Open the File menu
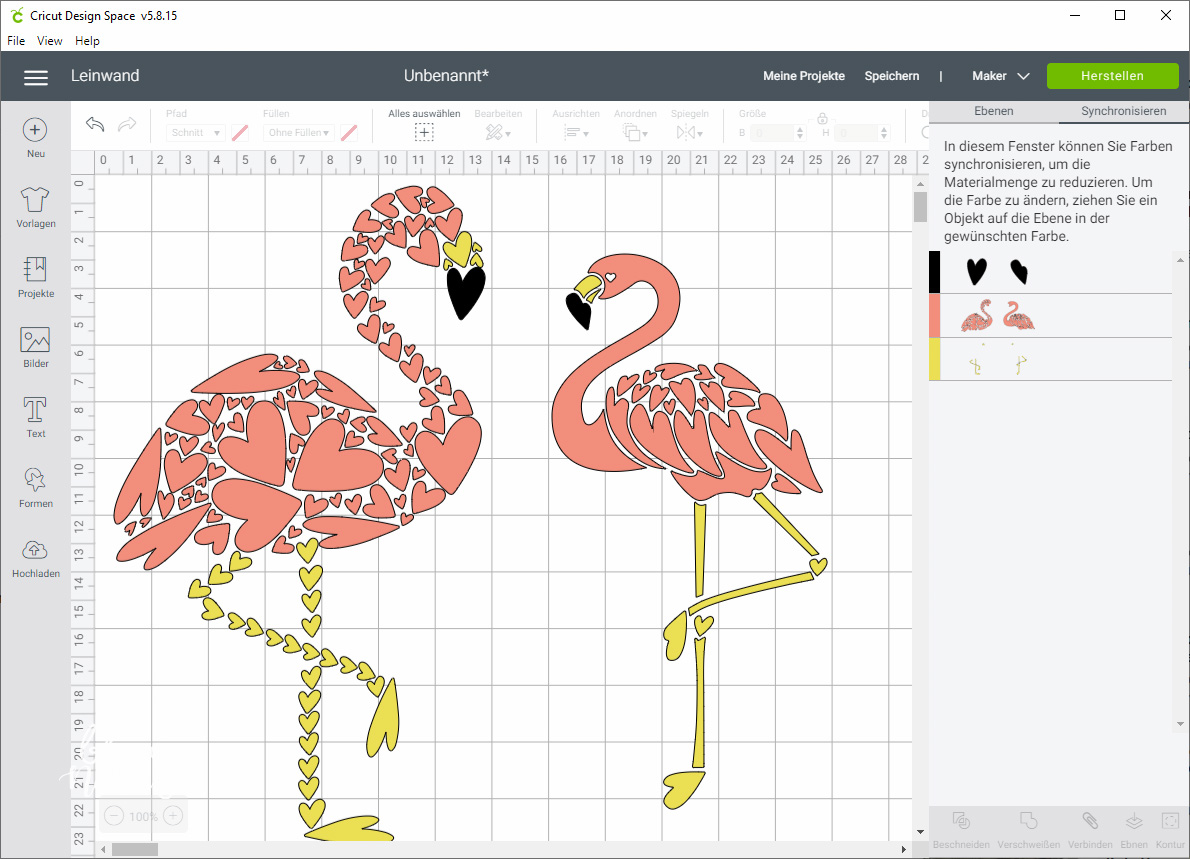 coord(16,41)
